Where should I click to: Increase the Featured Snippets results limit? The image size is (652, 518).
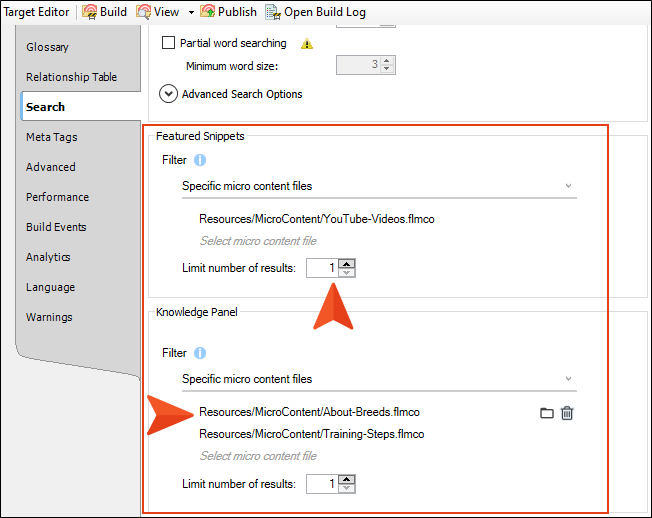pyautogui.click(x=347, y=263)
